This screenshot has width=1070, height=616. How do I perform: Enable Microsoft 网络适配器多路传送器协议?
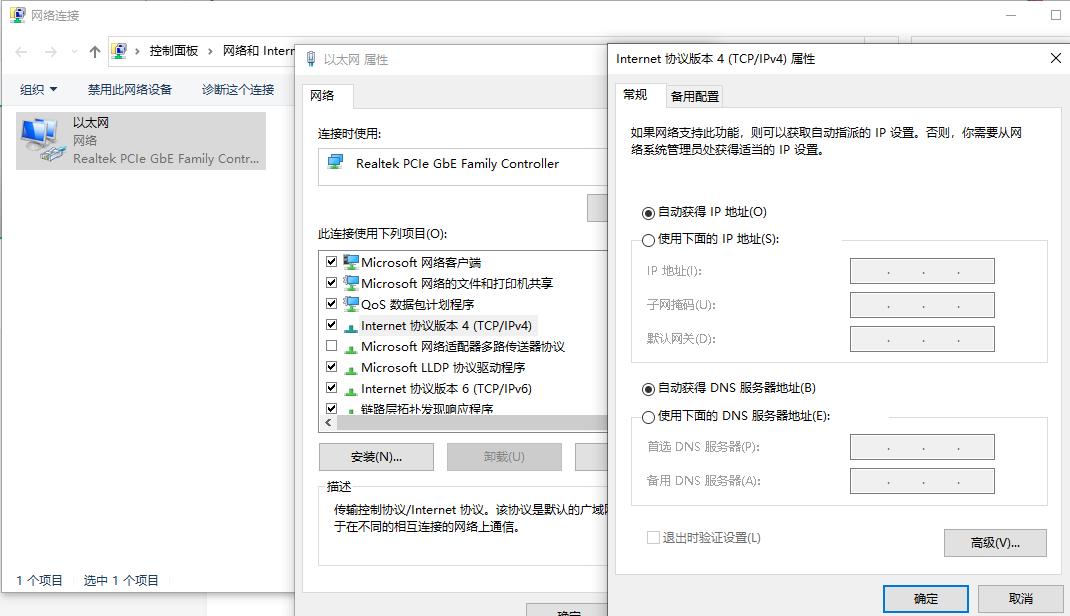pyautogui.click(x=334, y=346)
